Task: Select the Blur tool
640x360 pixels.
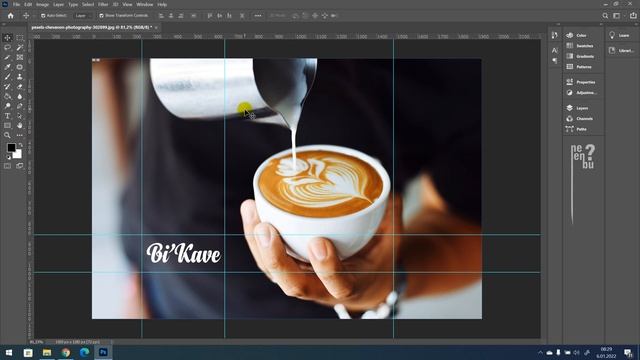Action: 20,96
